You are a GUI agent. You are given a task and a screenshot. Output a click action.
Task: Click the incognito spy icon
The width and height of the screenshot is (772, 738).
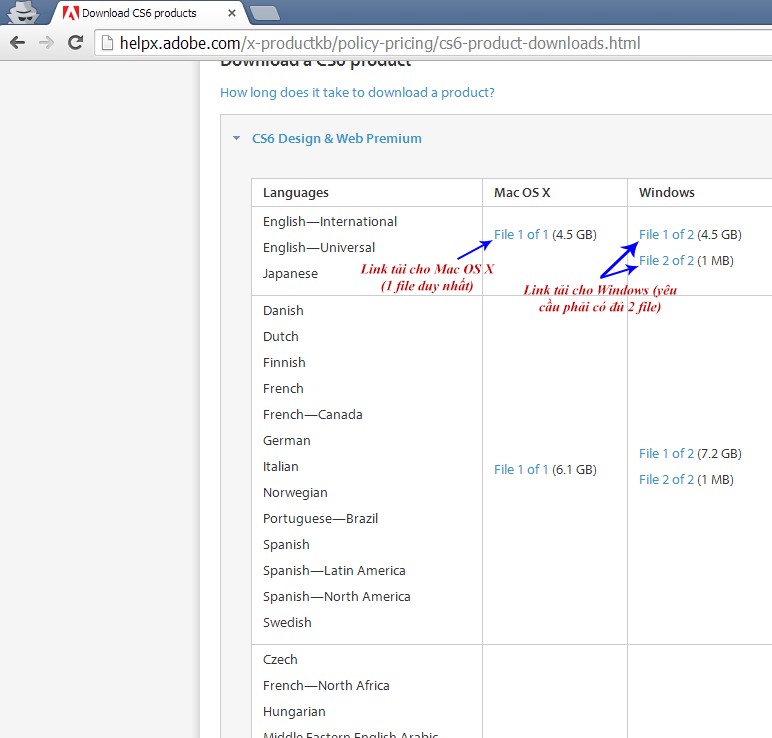(24, 12)
